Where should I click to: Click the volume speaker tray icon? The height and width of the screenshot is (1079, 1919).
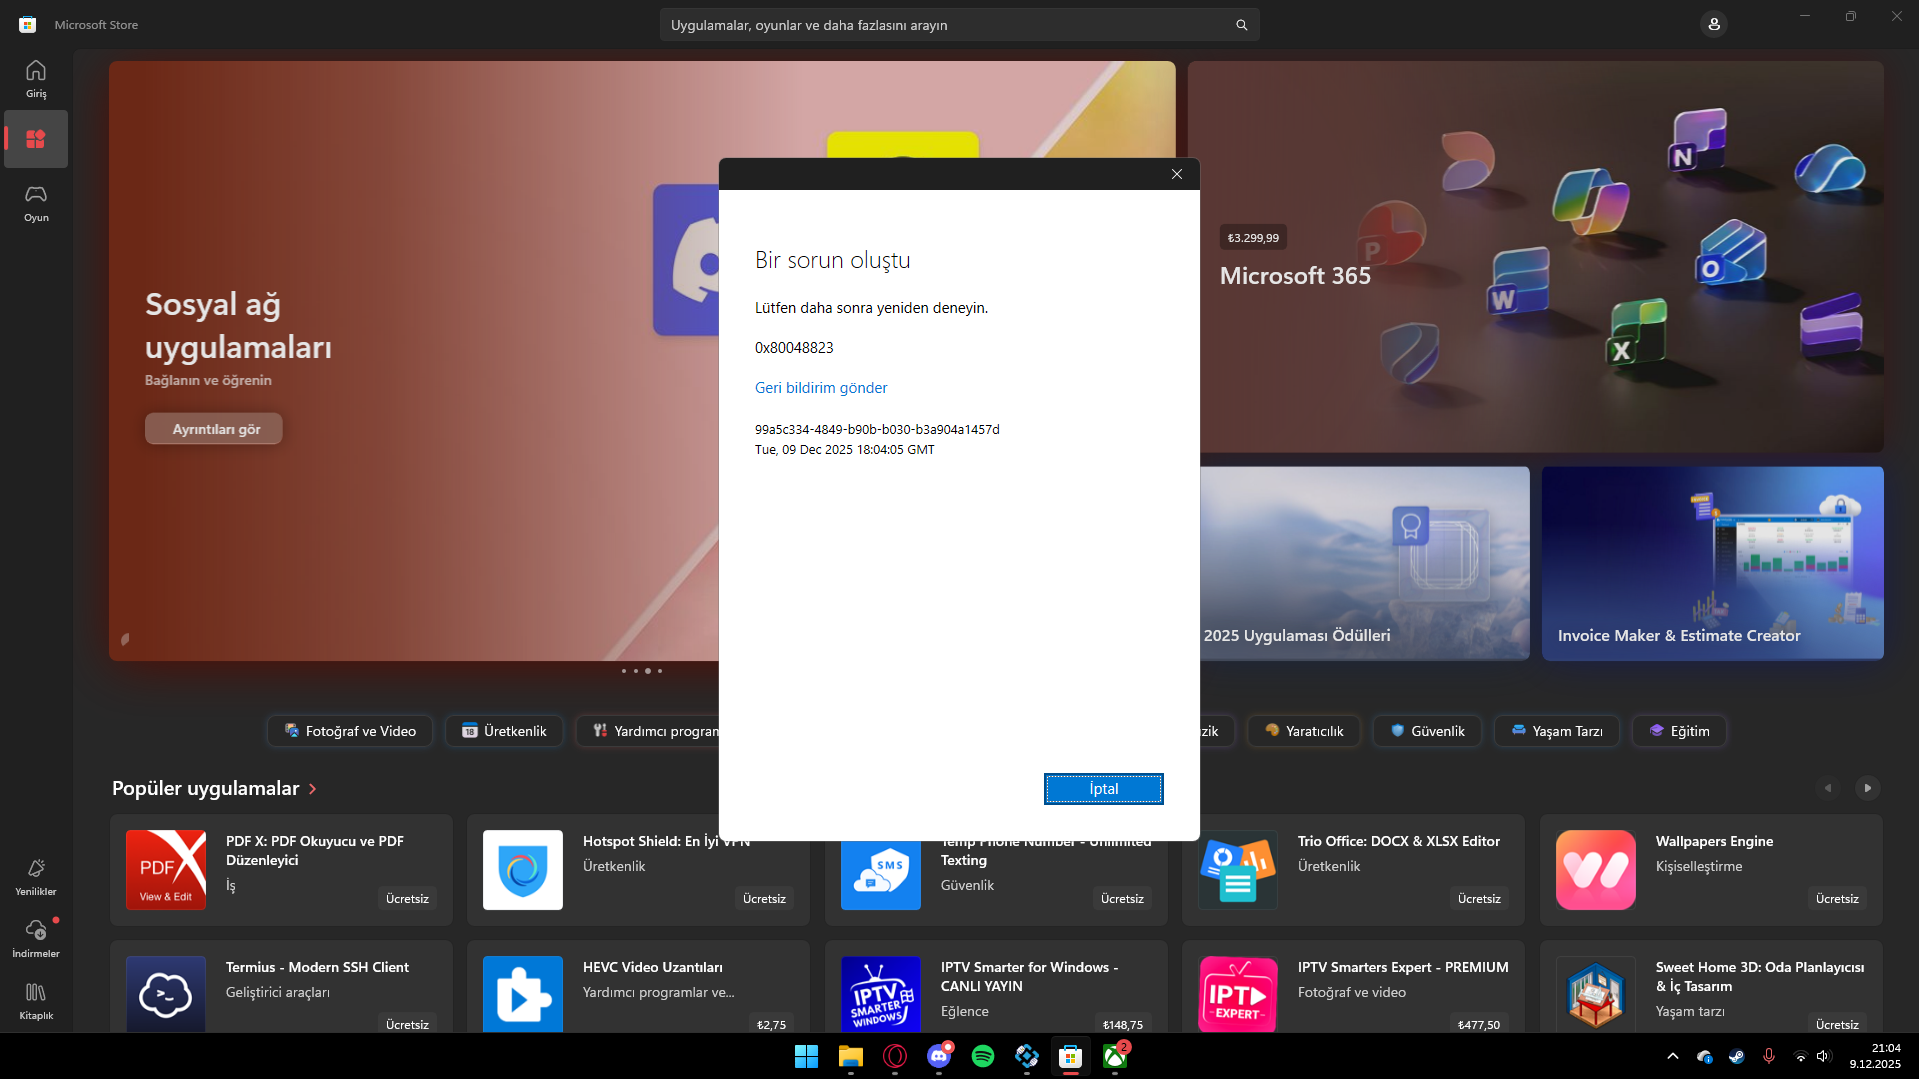click(1823, 1056)
